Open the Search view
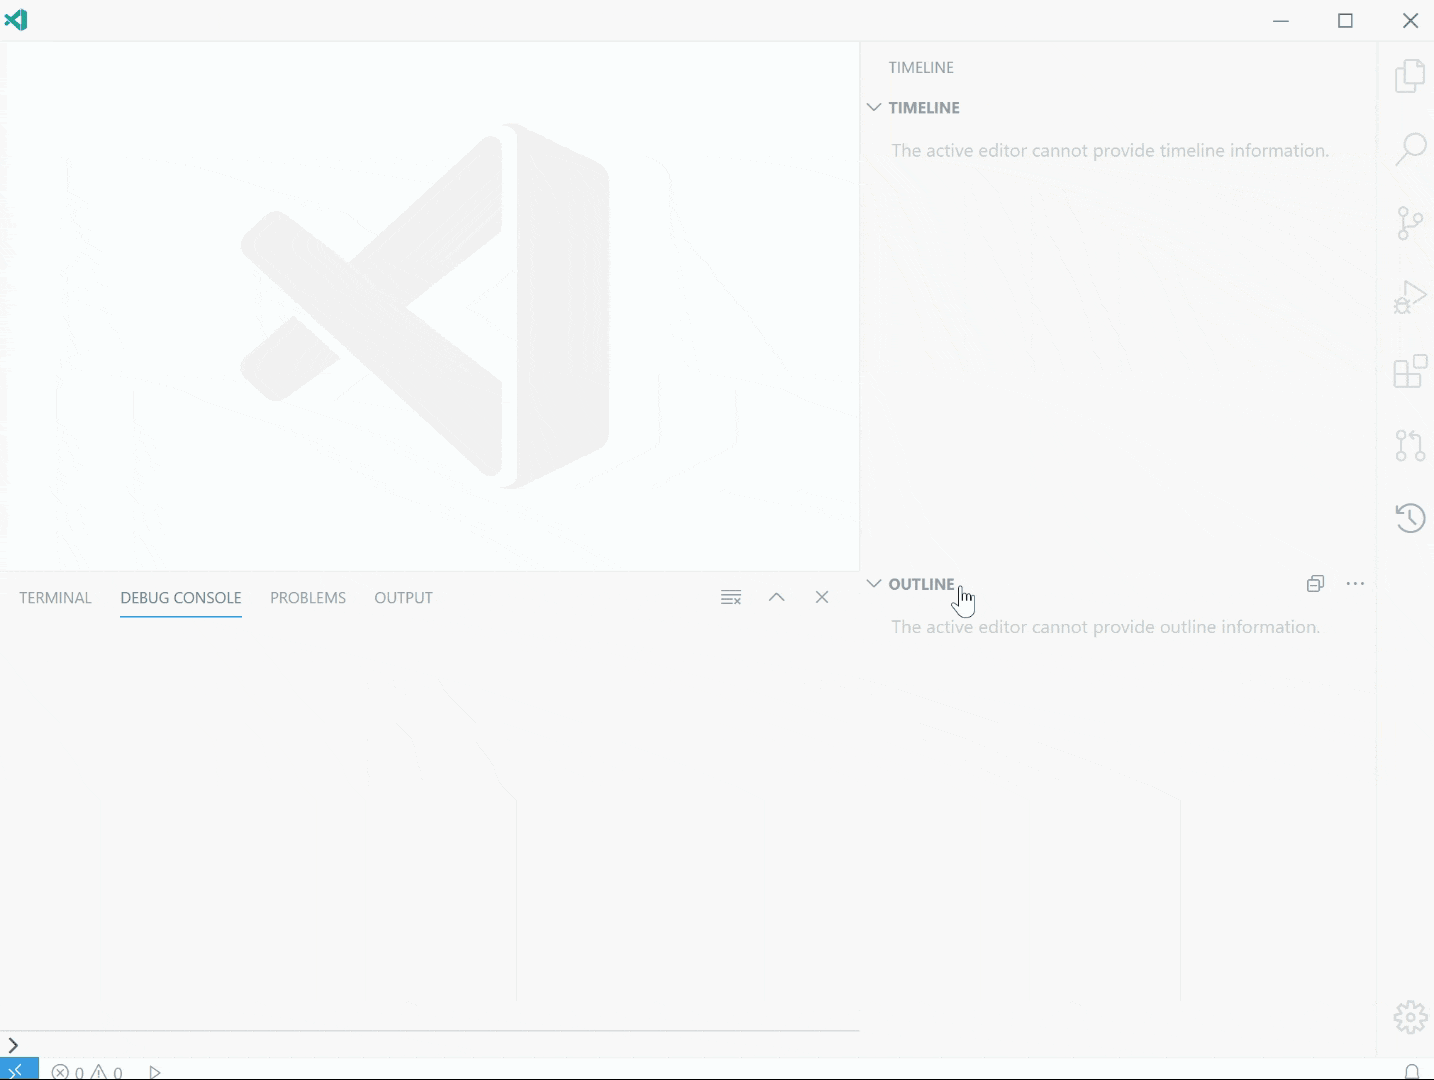This screenshot has height=1080, width=1434. pos(1409,149)
